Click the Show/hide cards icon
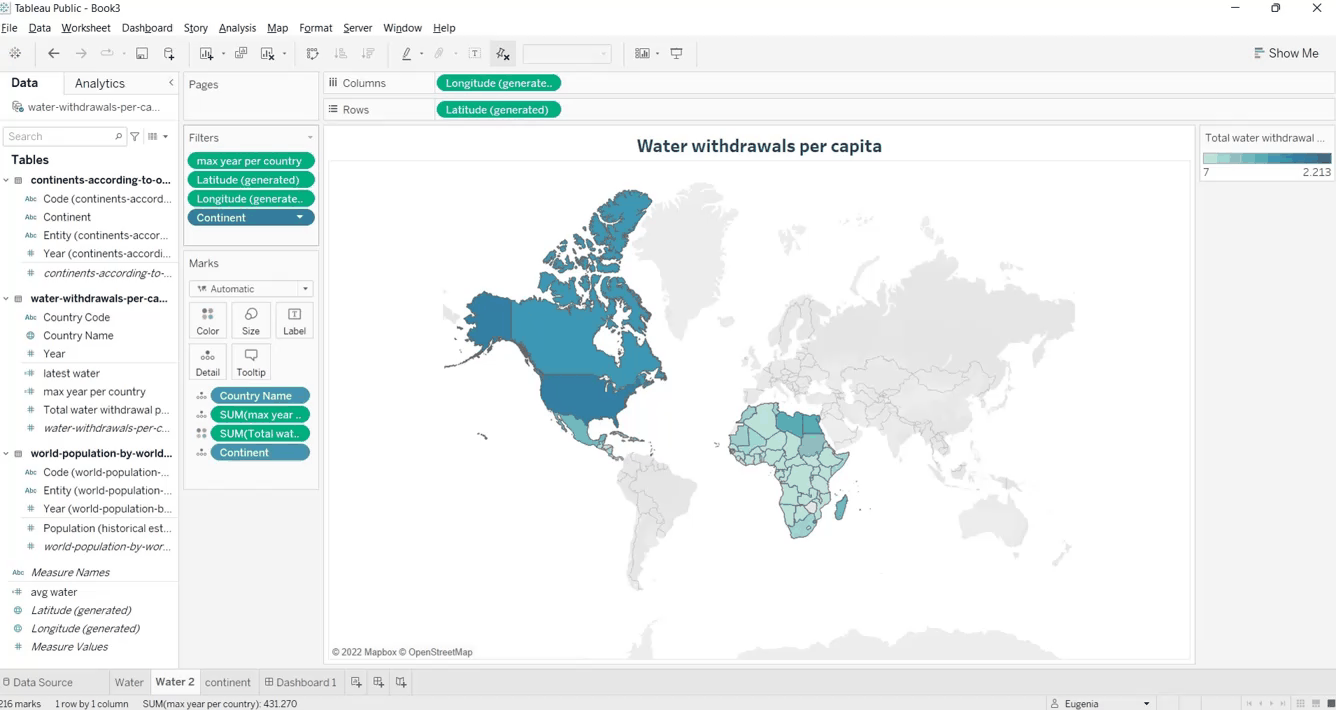Screen dimensions: 1336x710 click(x=642, y=54)
